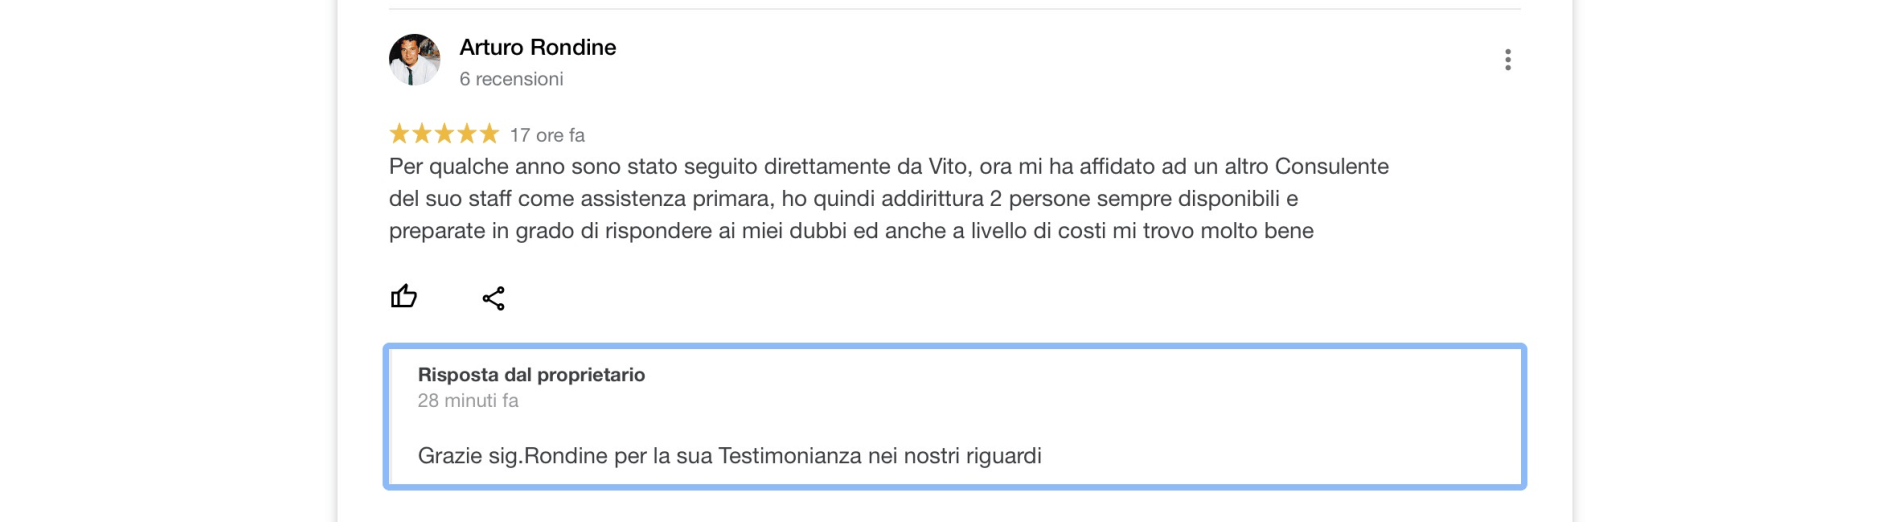Select the second gold star of the rating
This screenshot has height=522, width=1899.
point(422,133)
